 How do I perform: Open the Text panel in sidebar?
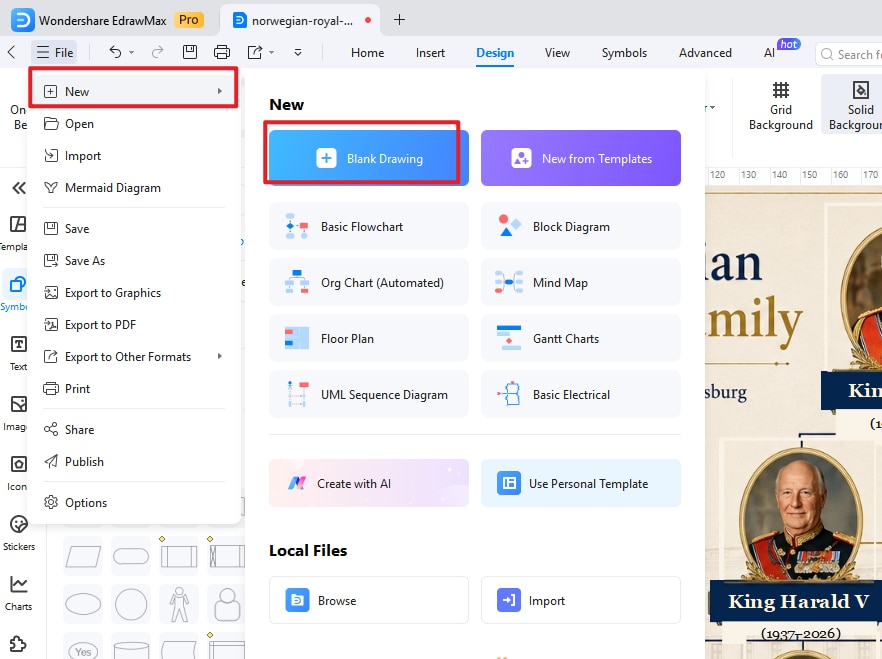(18, 353)
